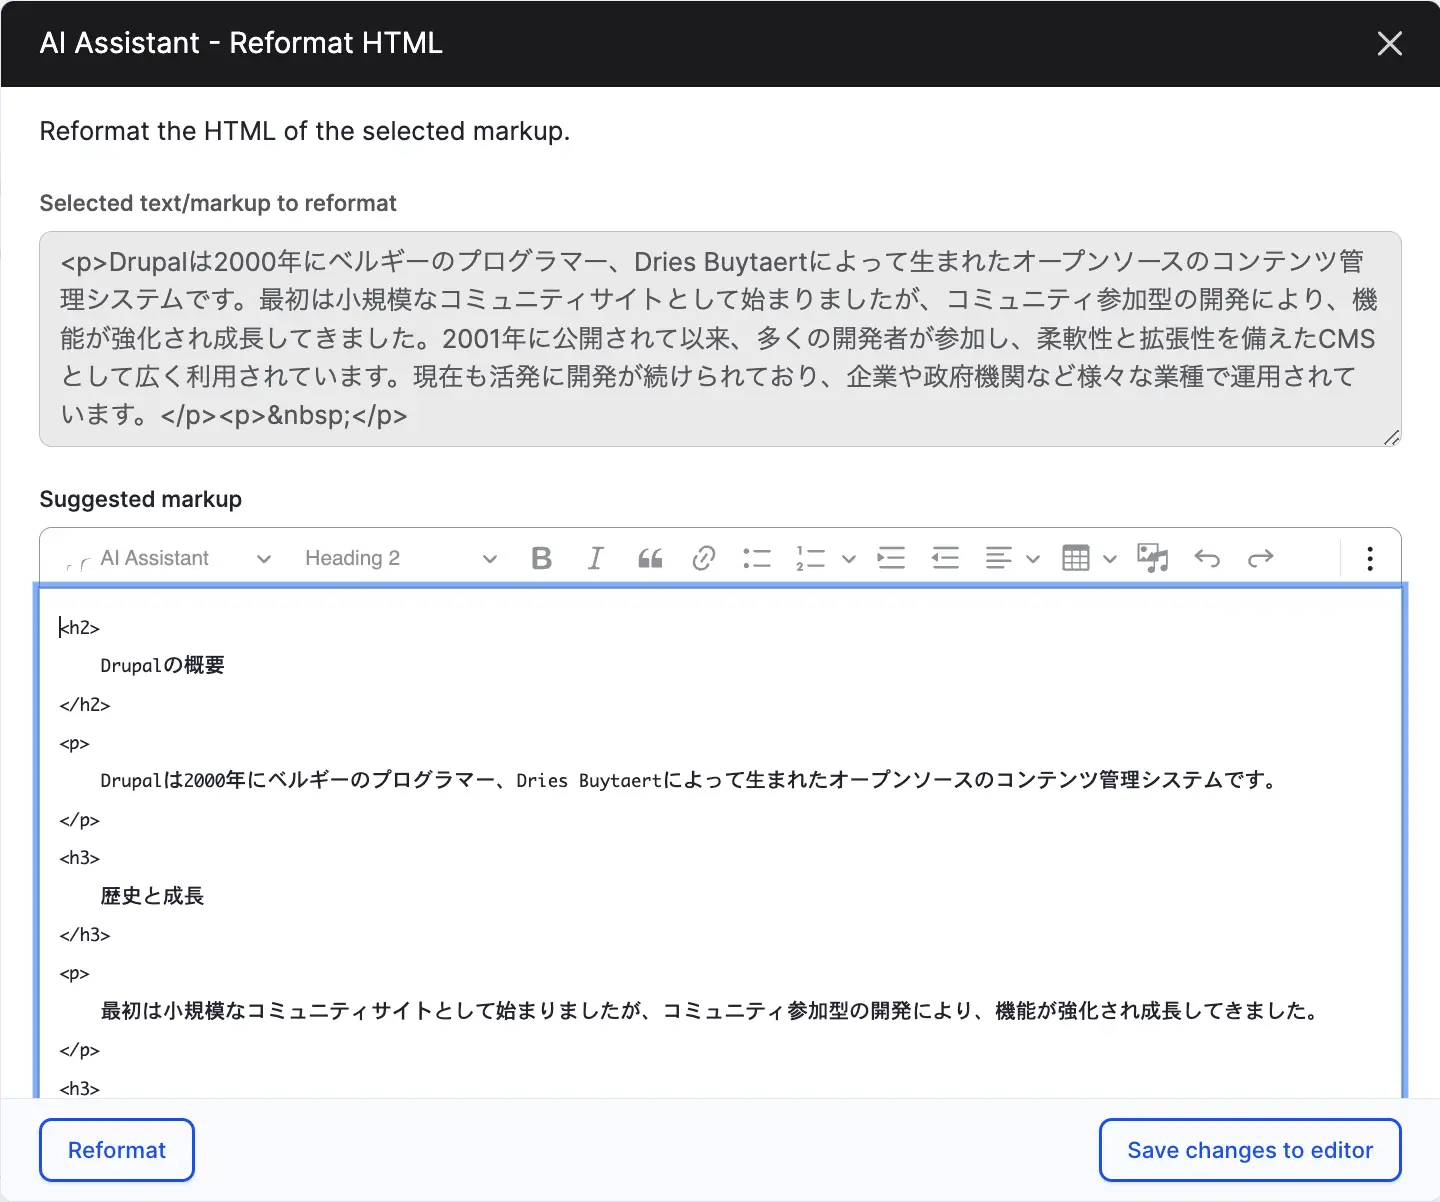Click the Reformat button
This screenshot has width=1440, height=1202.
[x=117, y=1150]
